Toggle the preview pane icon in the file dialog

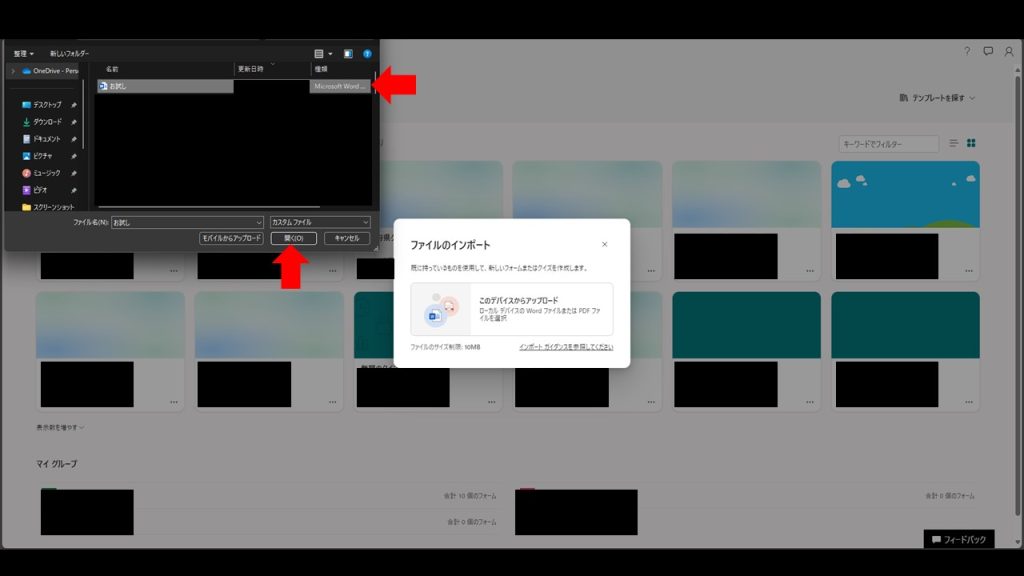coord(348,53)
